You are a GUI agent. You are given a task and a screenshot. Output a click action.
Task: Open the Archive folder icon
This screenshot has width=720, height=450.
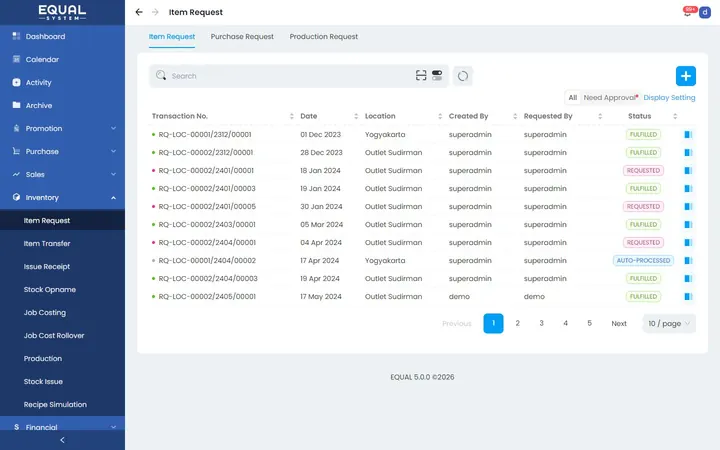pyautogui.click(x=17, y=105)
